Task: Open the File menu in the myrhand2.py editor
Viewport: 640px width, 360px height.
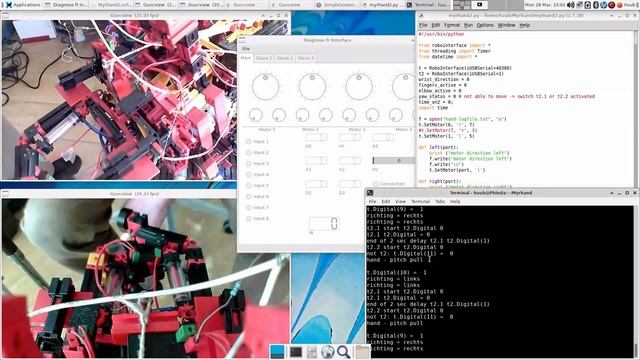Action: (x=423, y=25)
